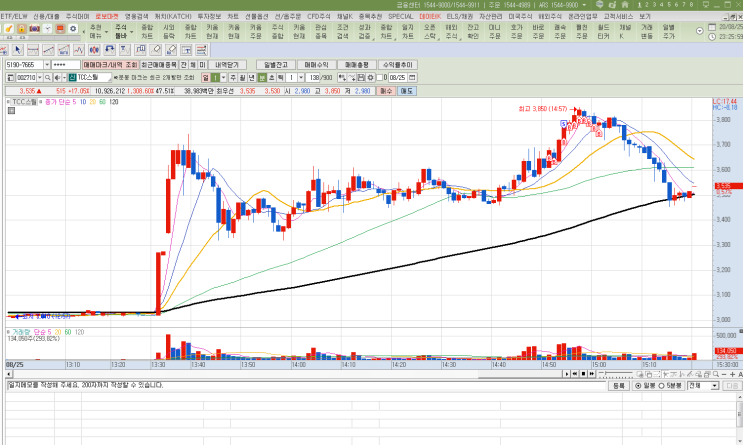Select the 5분봉 radio button

pyautogui.click(x=661, y=386)
